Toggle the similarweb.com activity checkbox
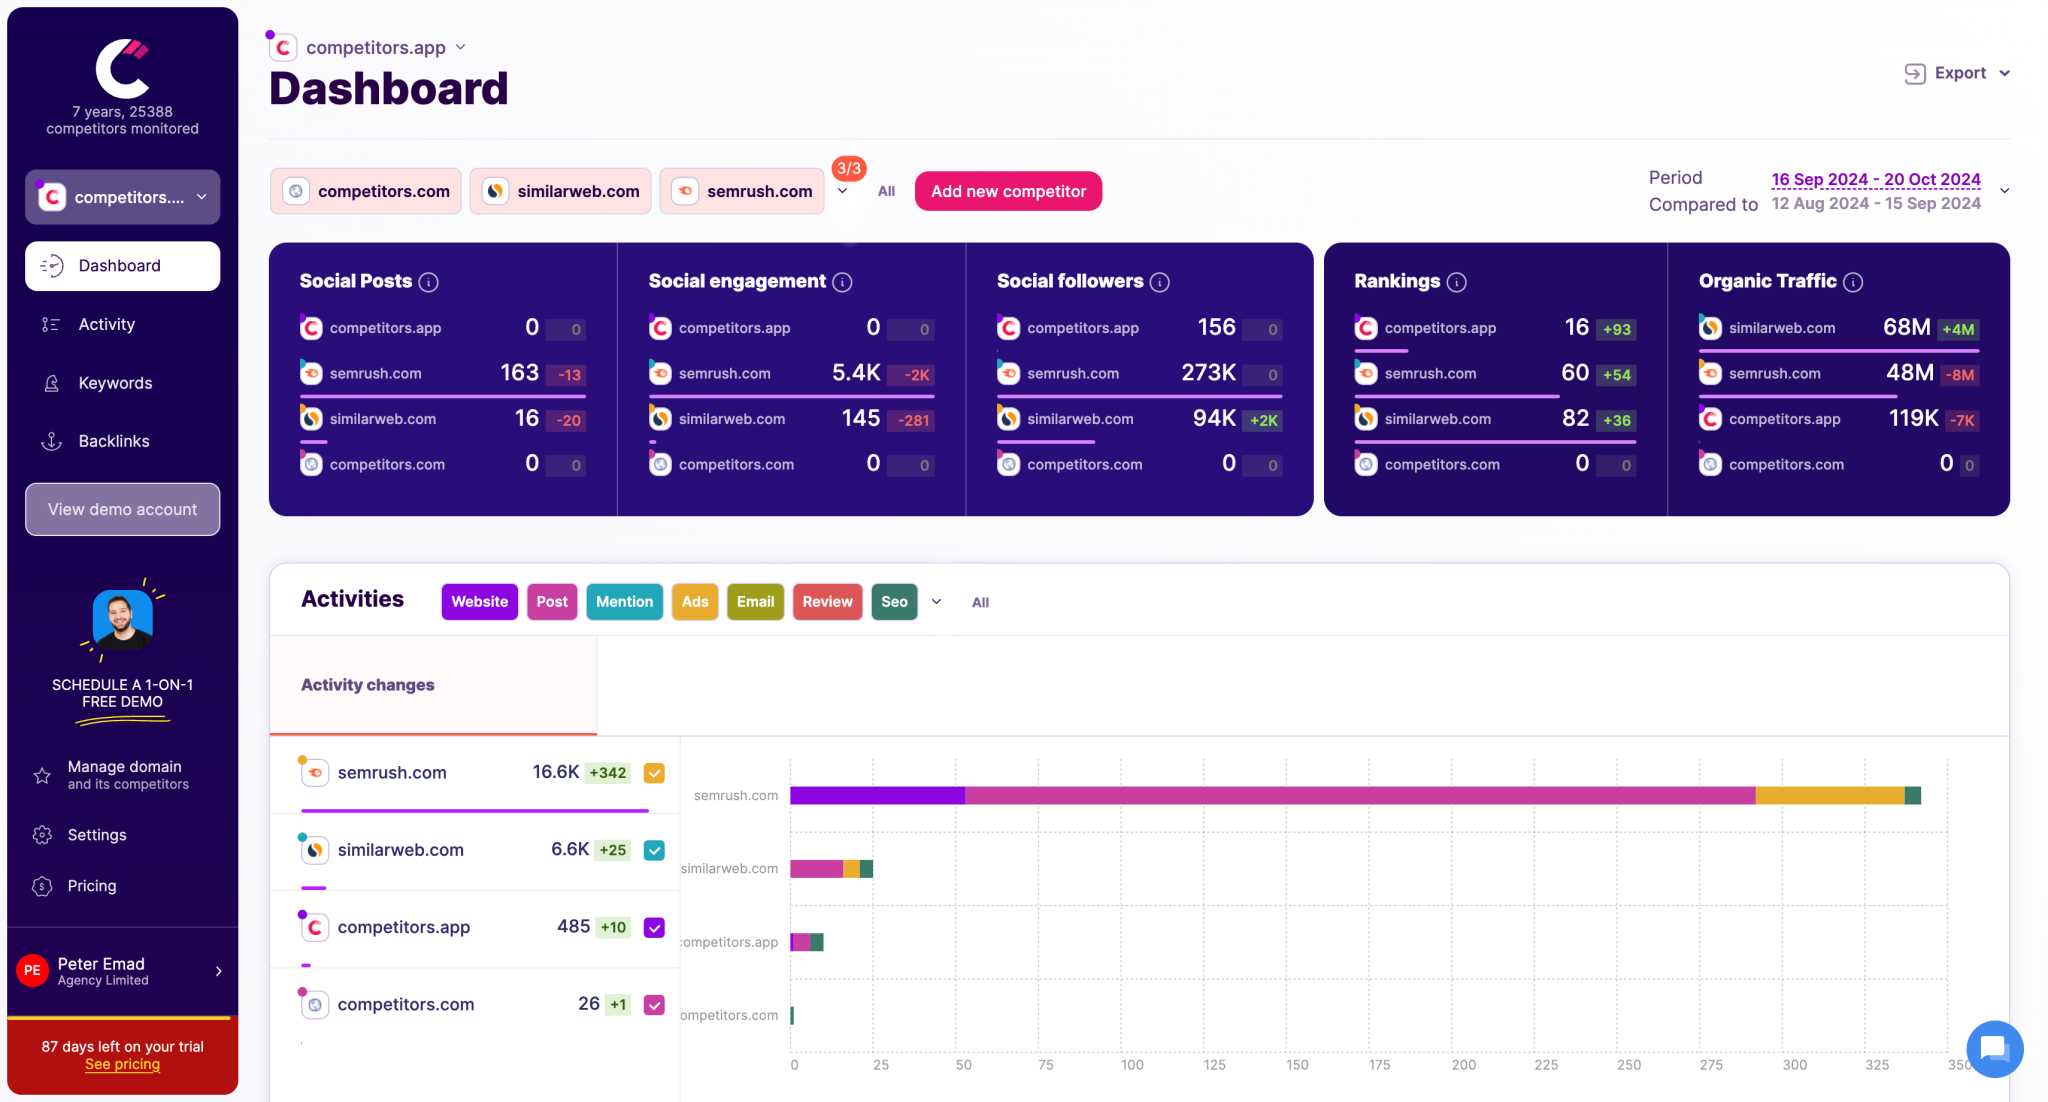The height and width of the screenshot is (1102, 2048). (654, 850)
